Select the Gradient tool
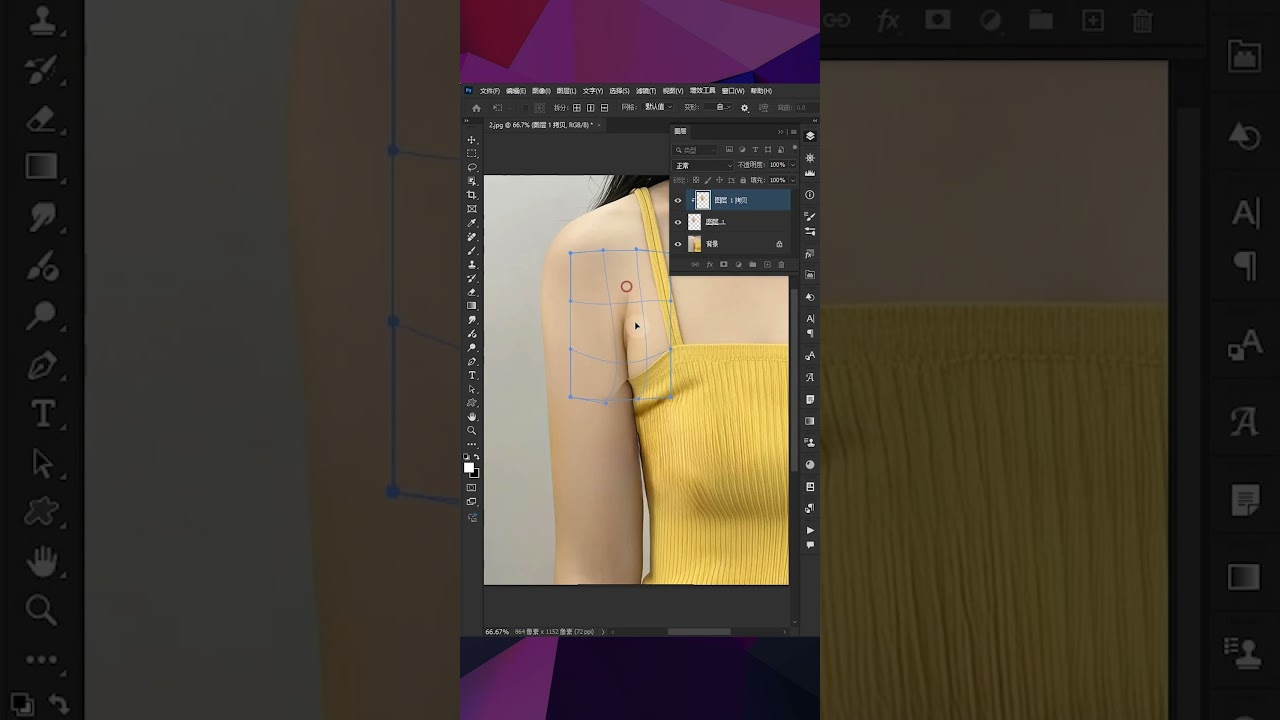The width and height of the screenshot is (1280, 720). [471, 306]
